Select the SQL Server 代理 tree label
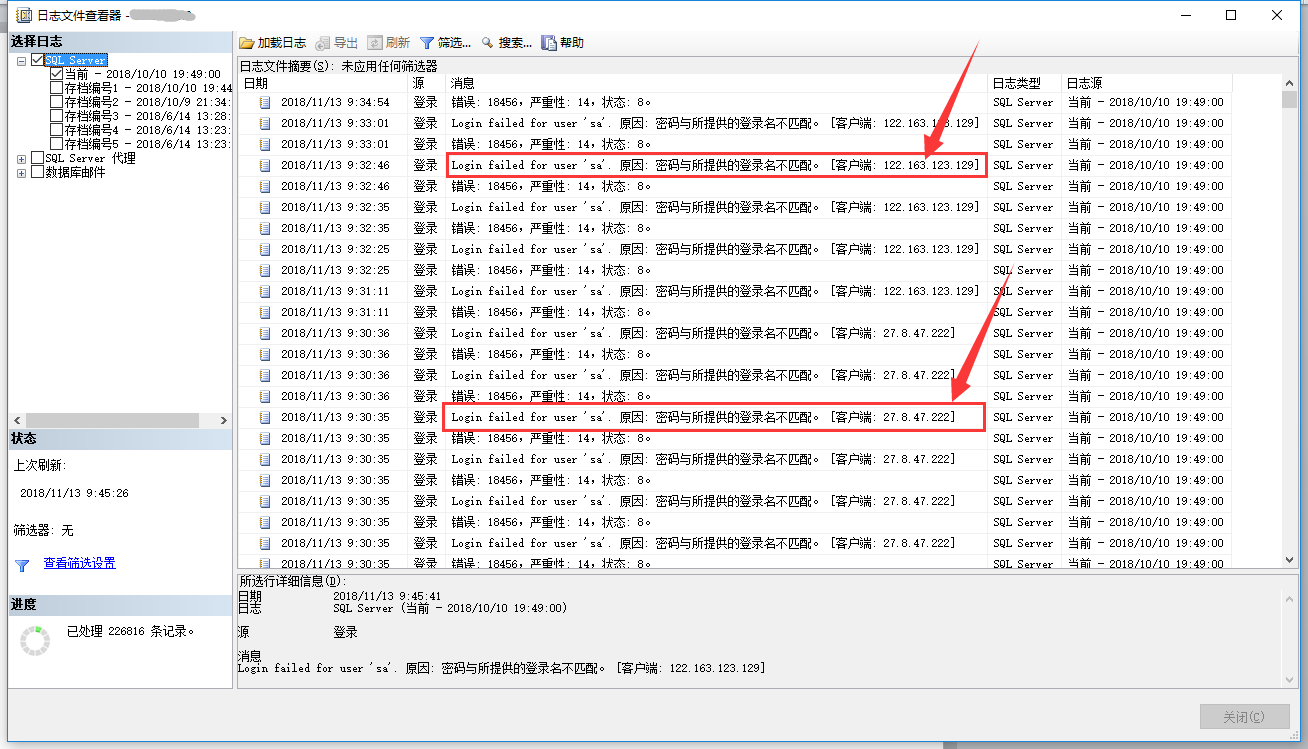The width and height of the screenshot is (1308, 749). 90,158
